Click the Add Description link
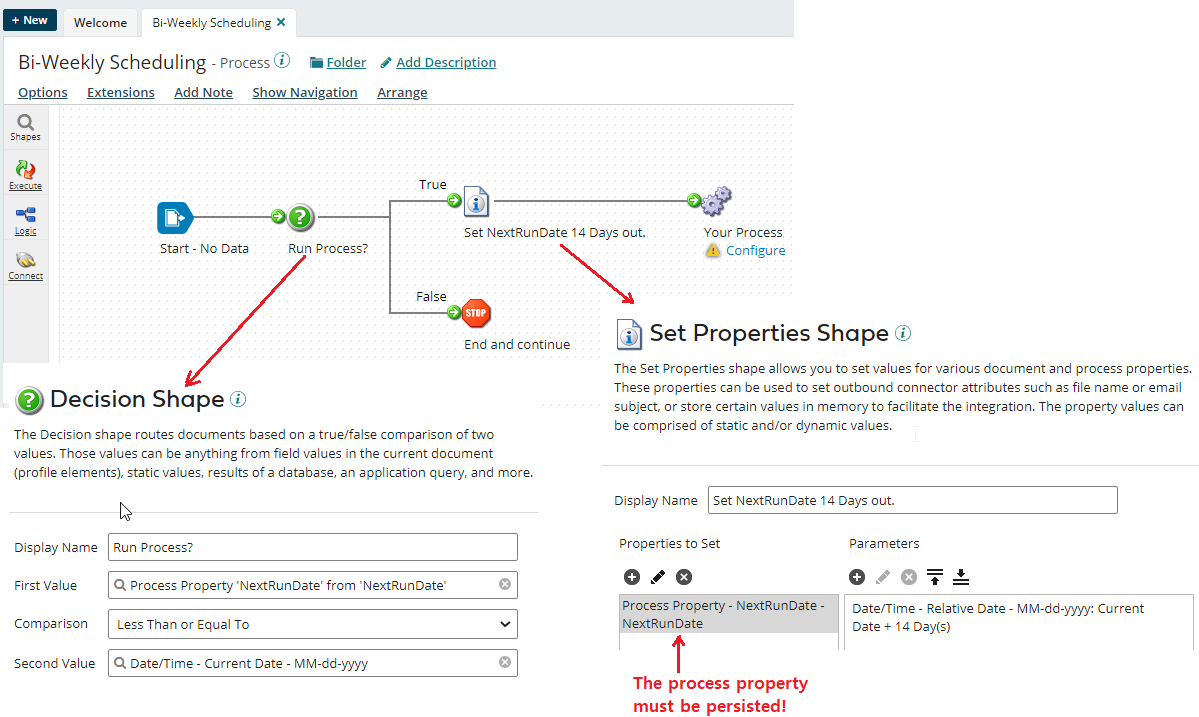This screenshot has width=1199, height=717. click(446, 62)
